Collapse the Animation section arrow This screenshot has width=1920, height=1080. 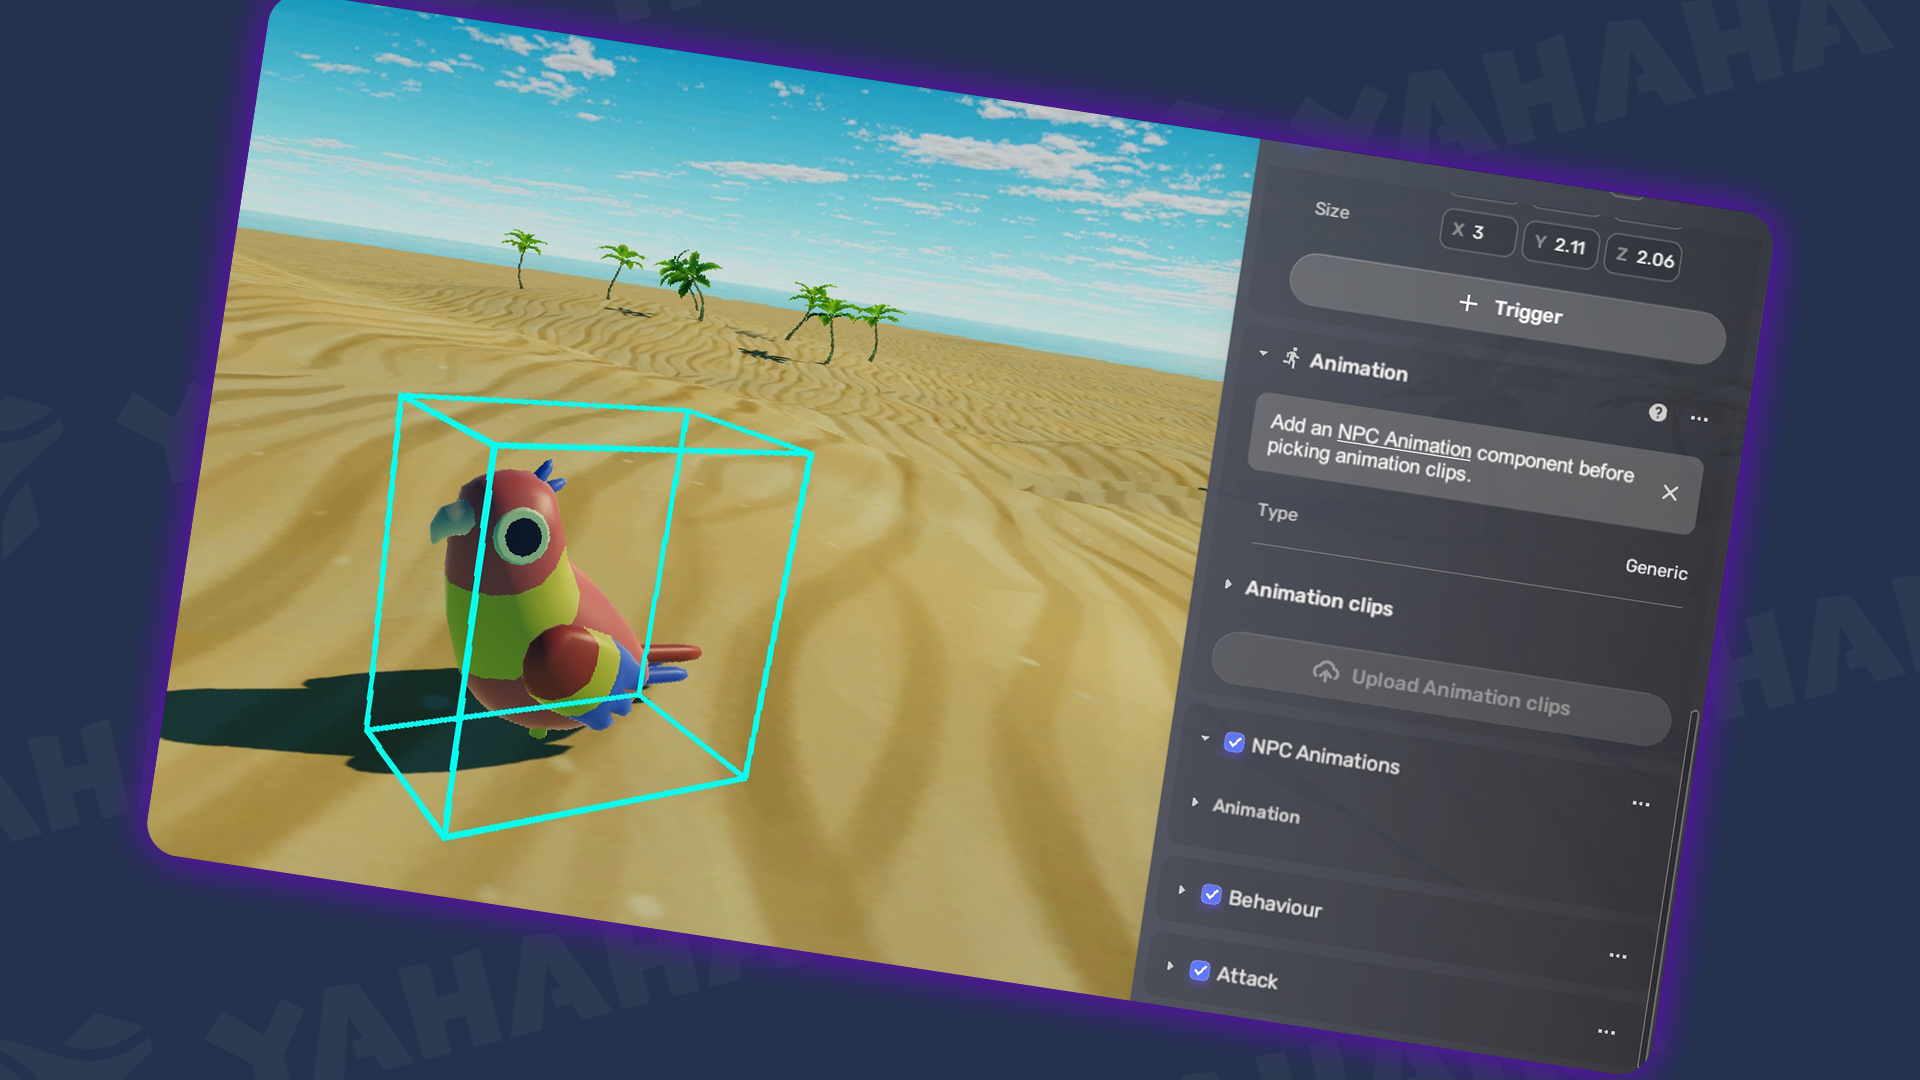point(1263,353)
